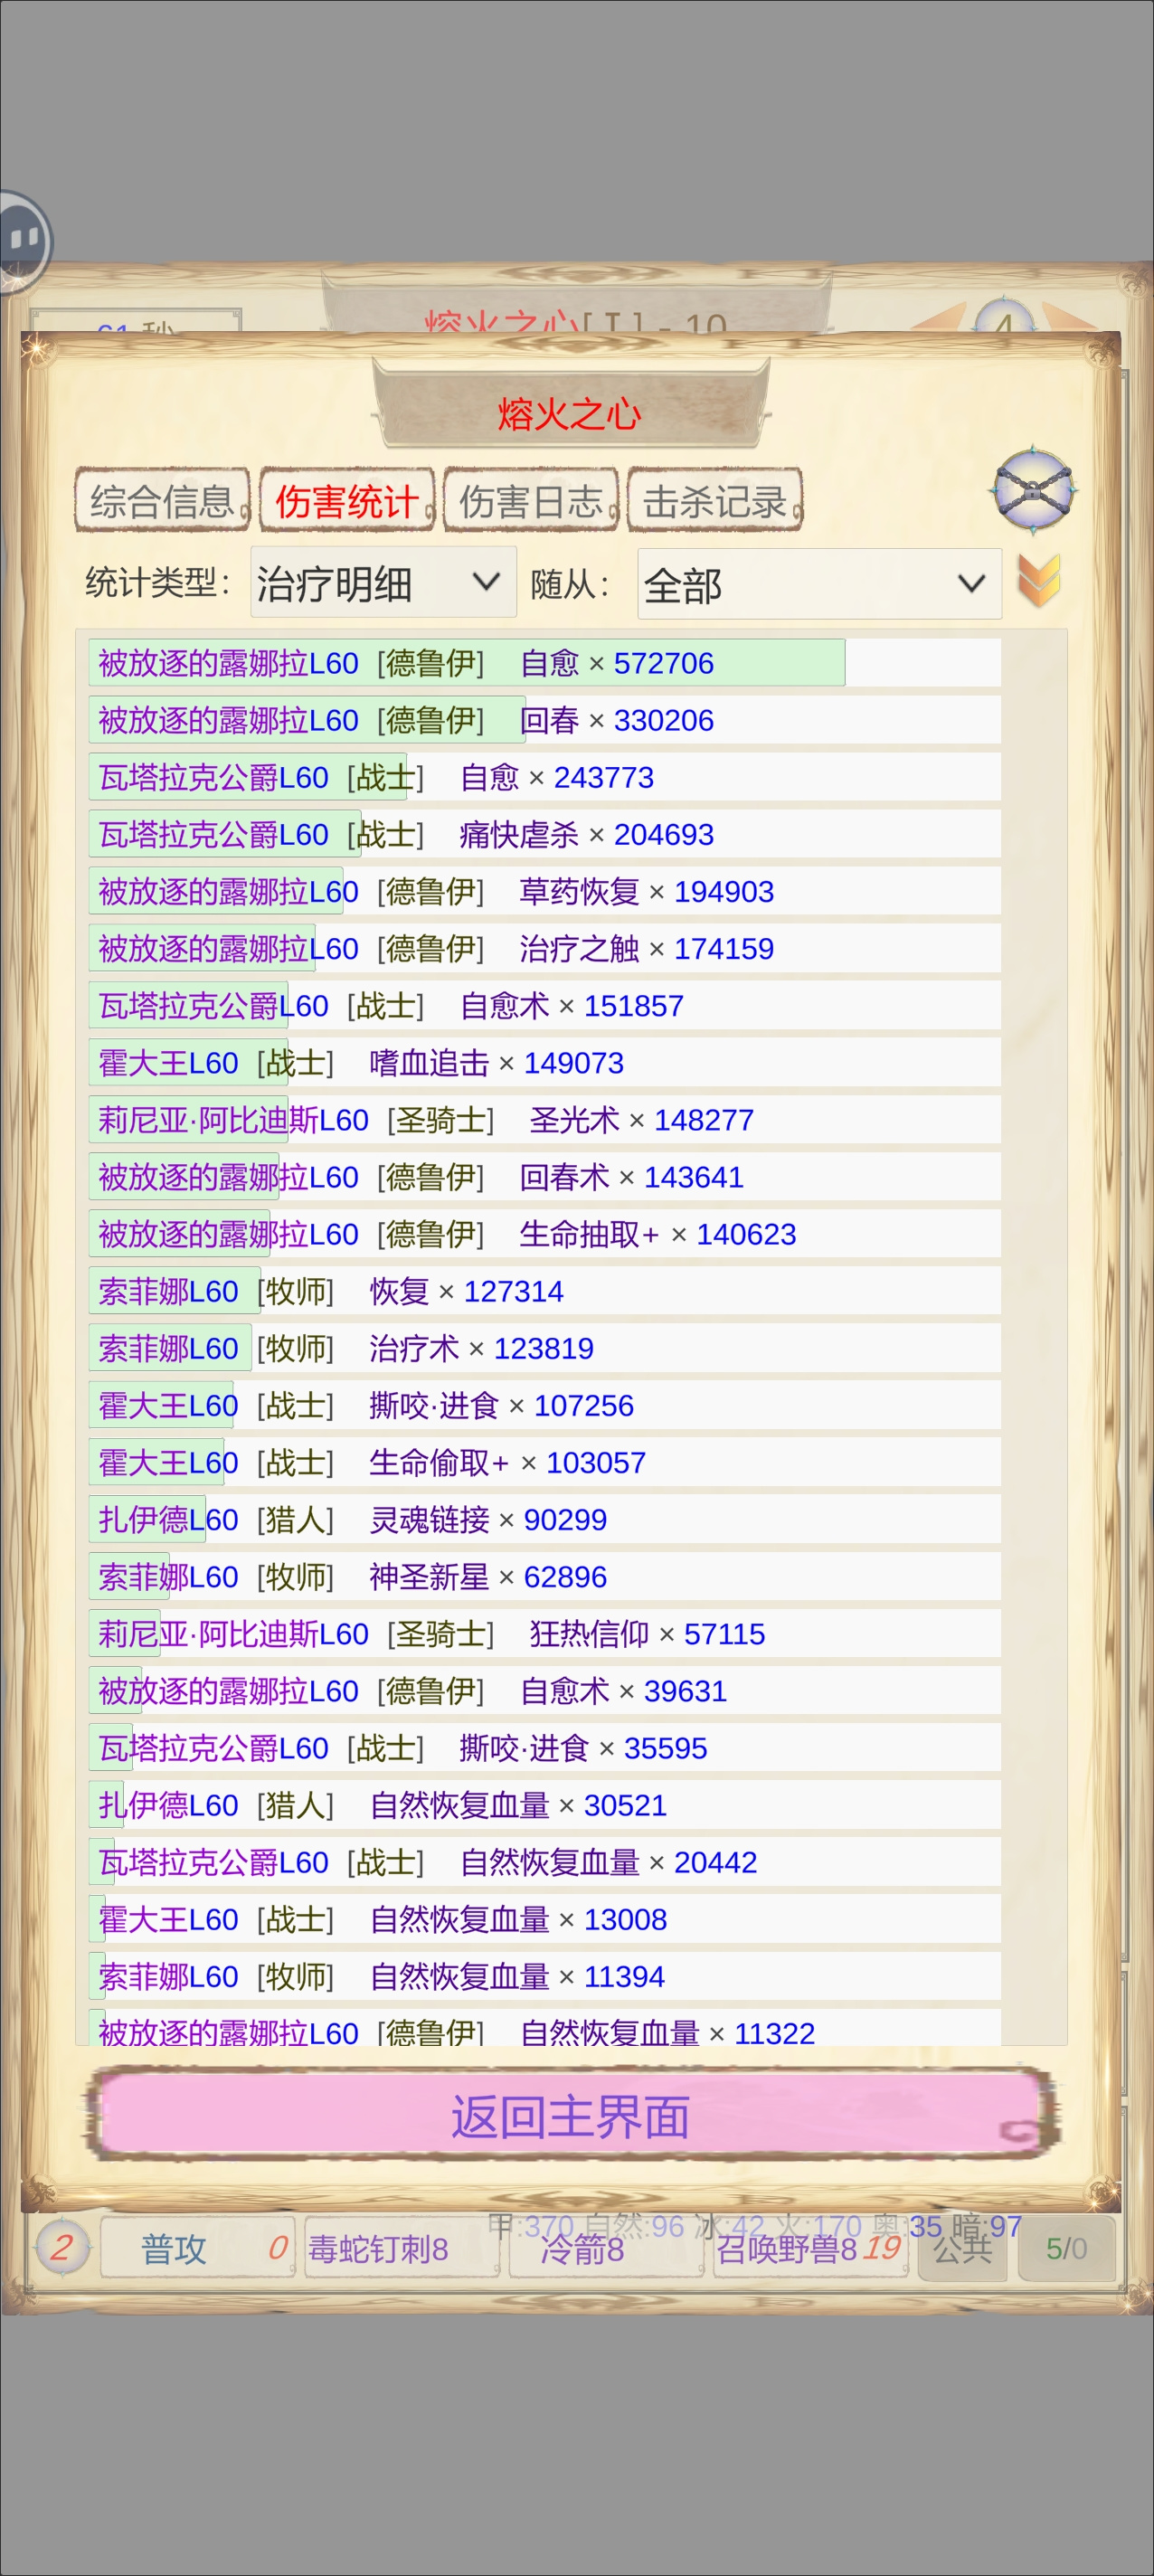This screenshot has height=2576, width=1154.
Task: Click the golden double-chevron arrow icon
Action: click(1039, 580)
